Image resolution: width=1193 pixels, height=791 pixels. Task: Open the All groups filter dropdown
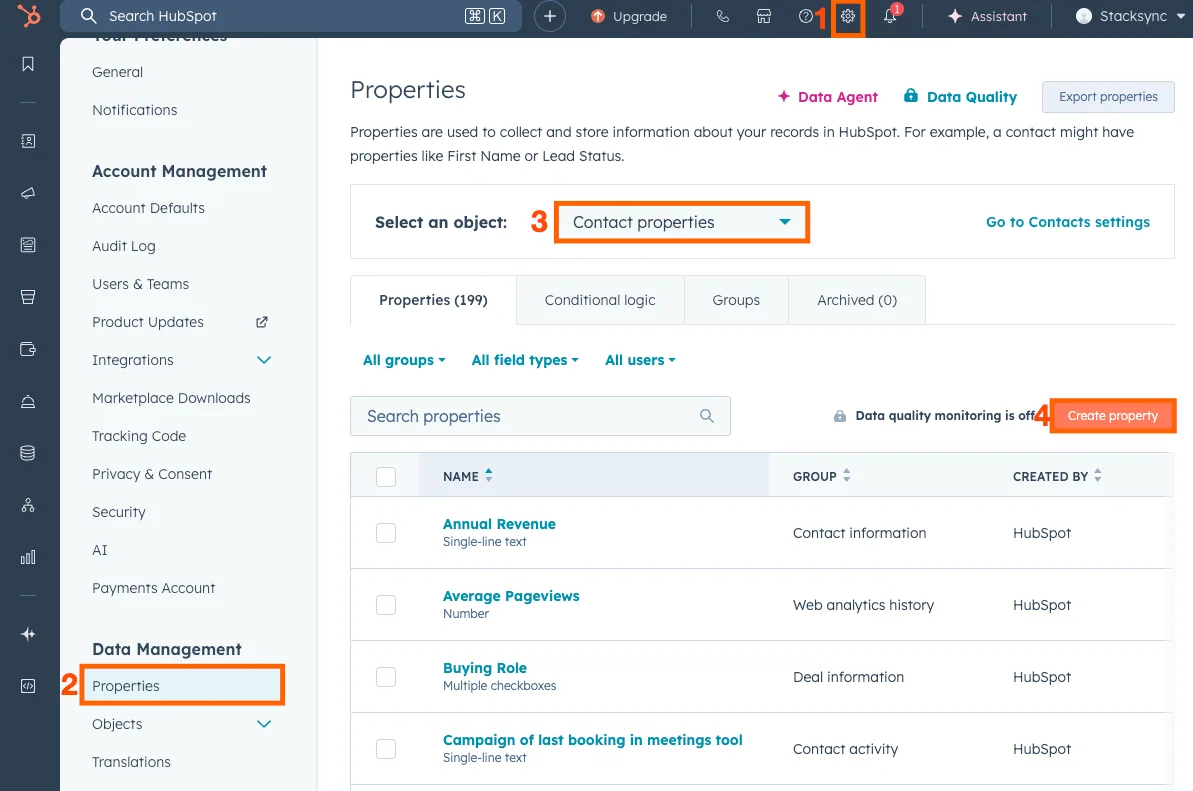(x=404, y=360)
